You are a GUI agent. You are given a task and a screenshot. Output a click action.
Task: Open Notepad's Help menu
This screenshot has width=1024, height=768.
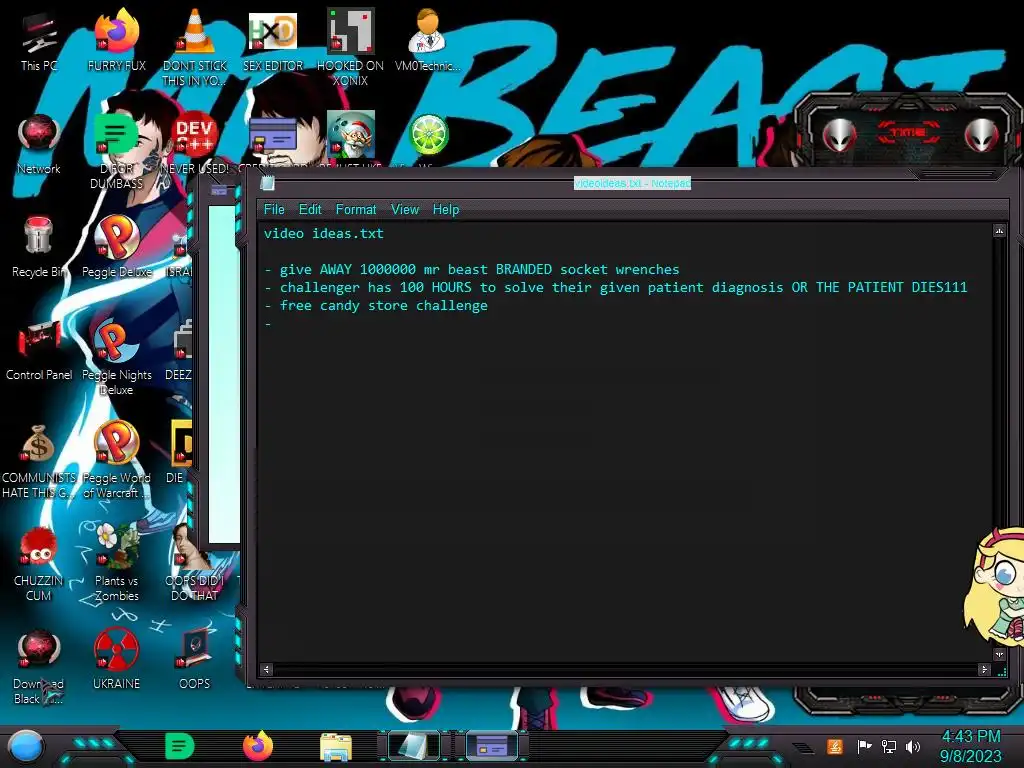point(445,210)
